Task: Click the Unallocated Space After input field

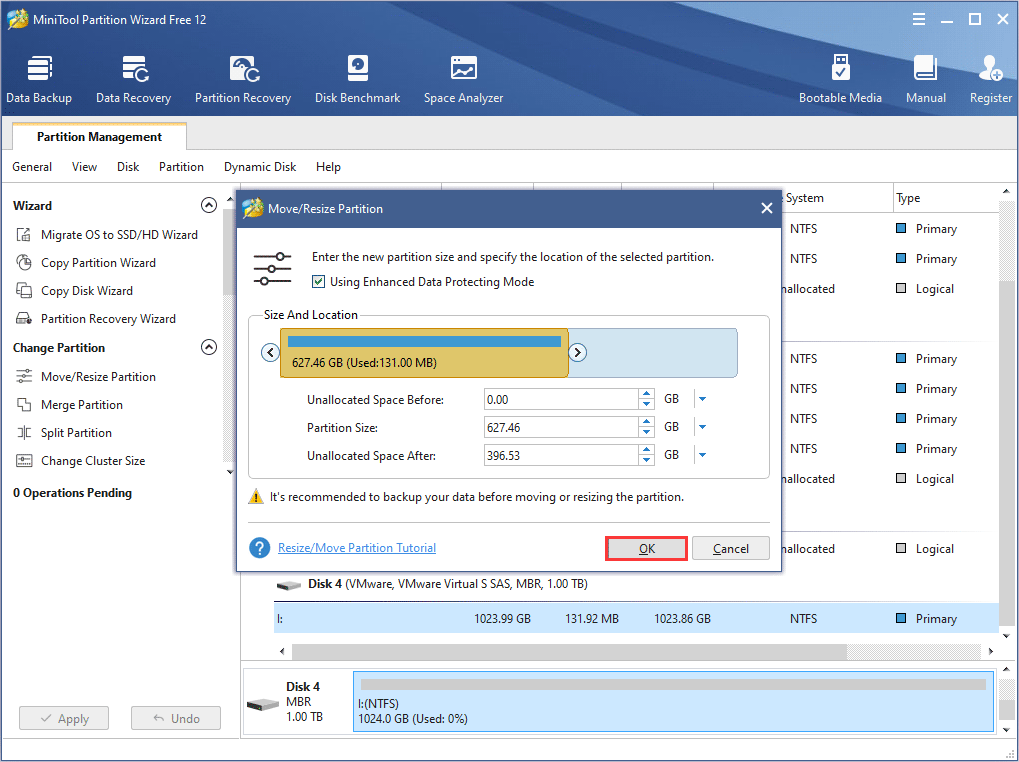Action: 561,455
